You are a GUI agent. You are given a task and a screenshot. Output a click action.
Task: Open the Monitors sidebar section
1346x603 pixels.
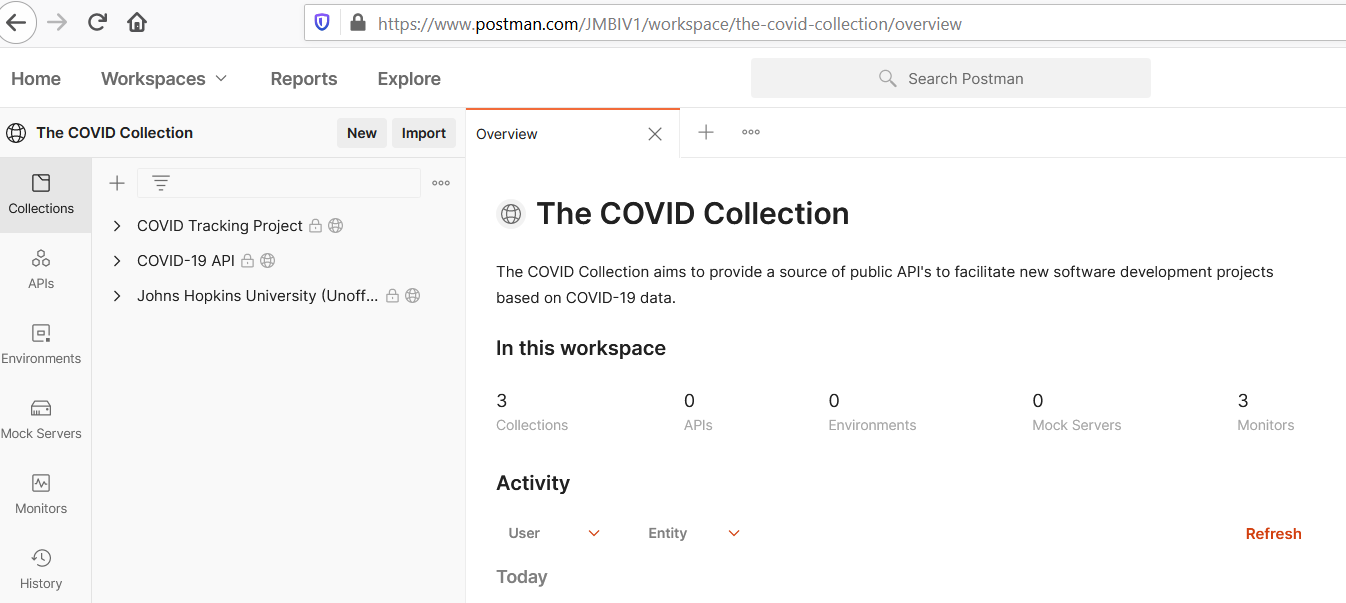(x=41, y=495)
